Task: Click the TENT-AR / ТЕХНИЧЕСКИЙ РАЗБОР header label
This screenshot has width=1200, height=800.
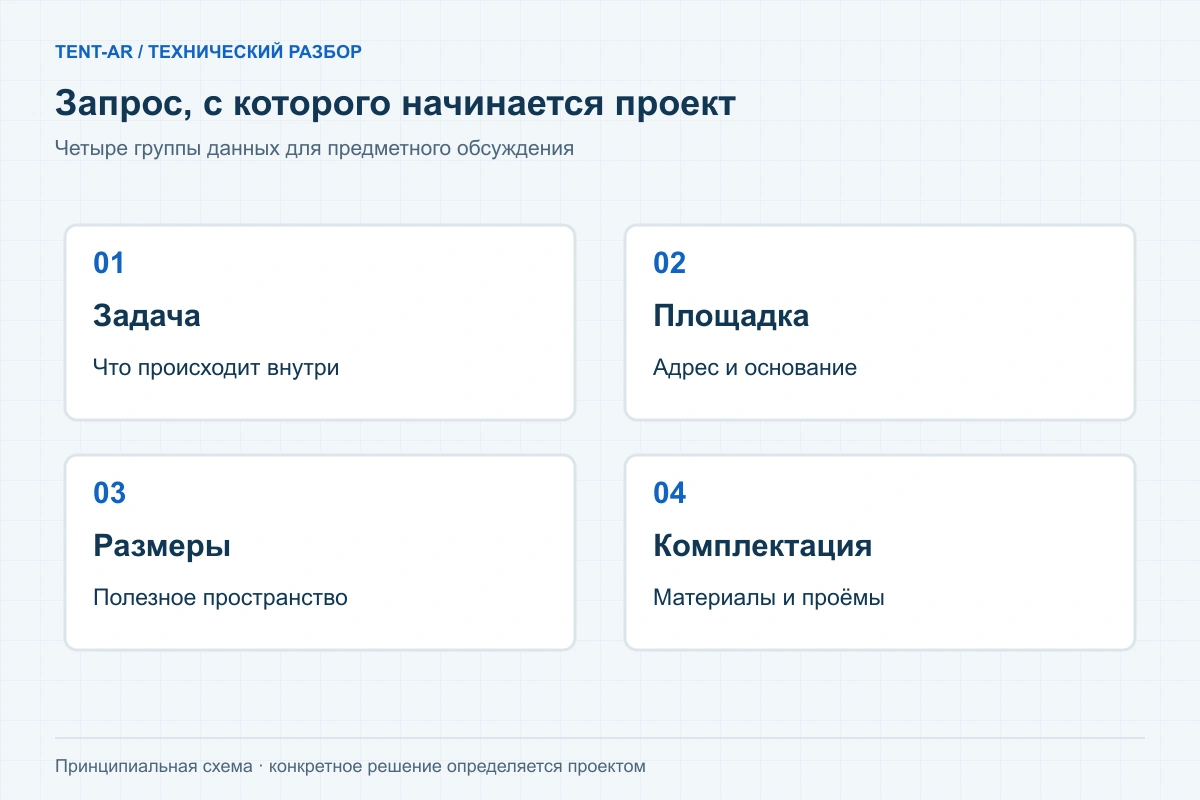Action: point(208,52)
